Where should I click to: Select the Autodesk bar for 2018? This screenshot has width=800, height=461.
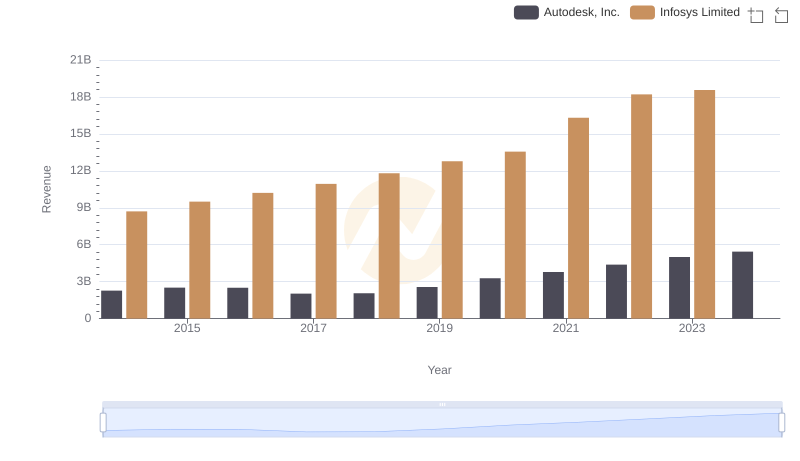pyautogui.click(x=364, y=305)
